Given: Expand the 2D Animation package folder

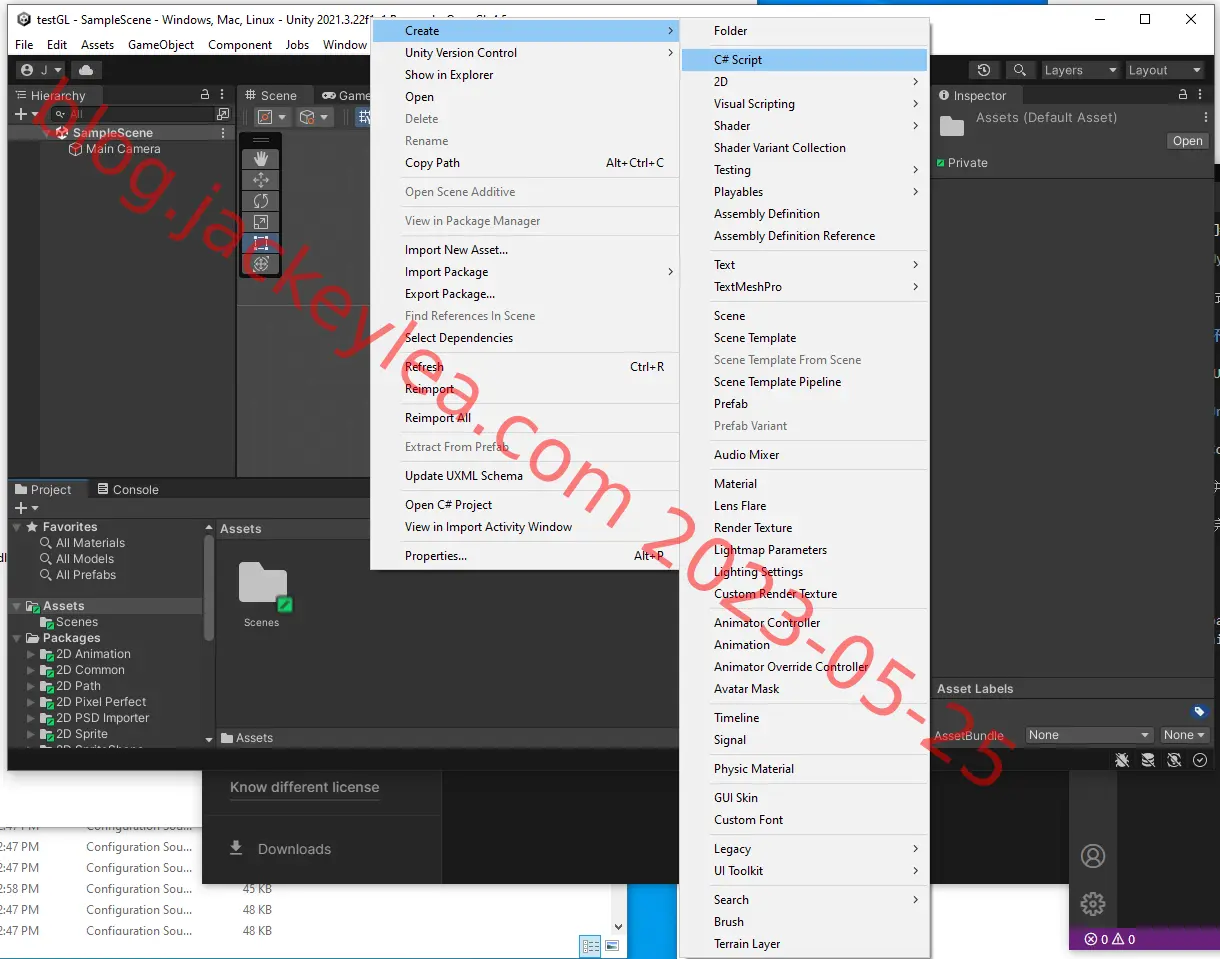Looking at the screenshot, I should (x=31, y=654).
